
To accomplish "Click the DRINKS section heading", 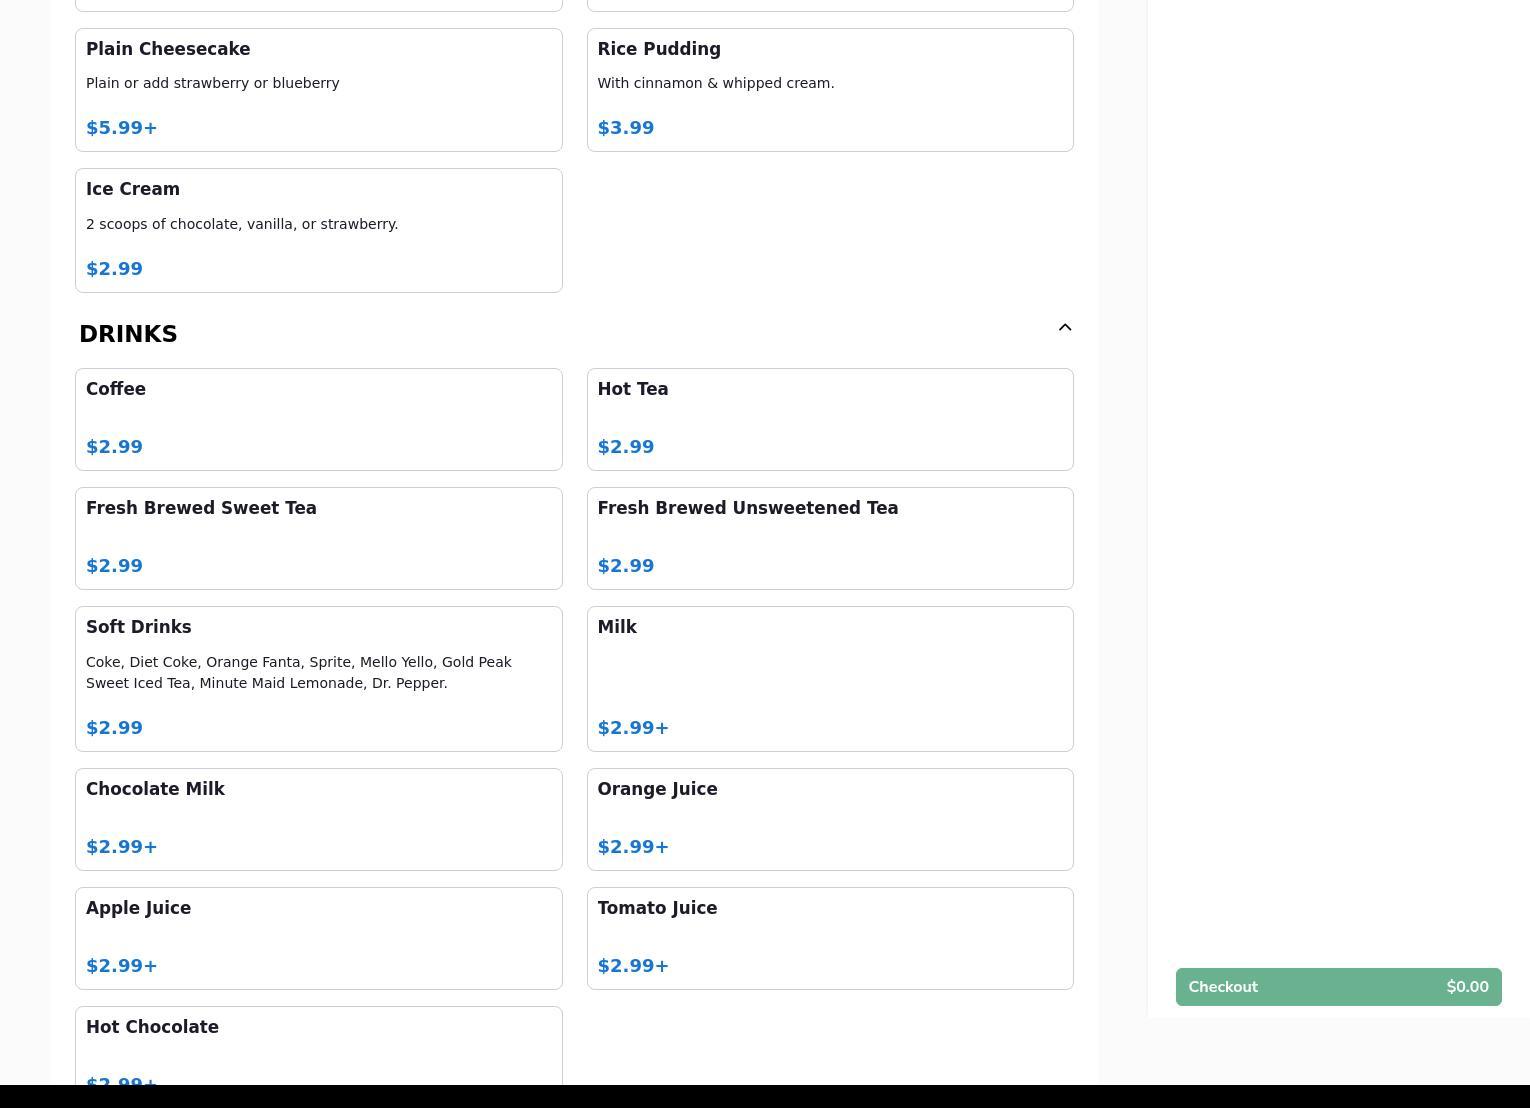I will tap(128, 334).
